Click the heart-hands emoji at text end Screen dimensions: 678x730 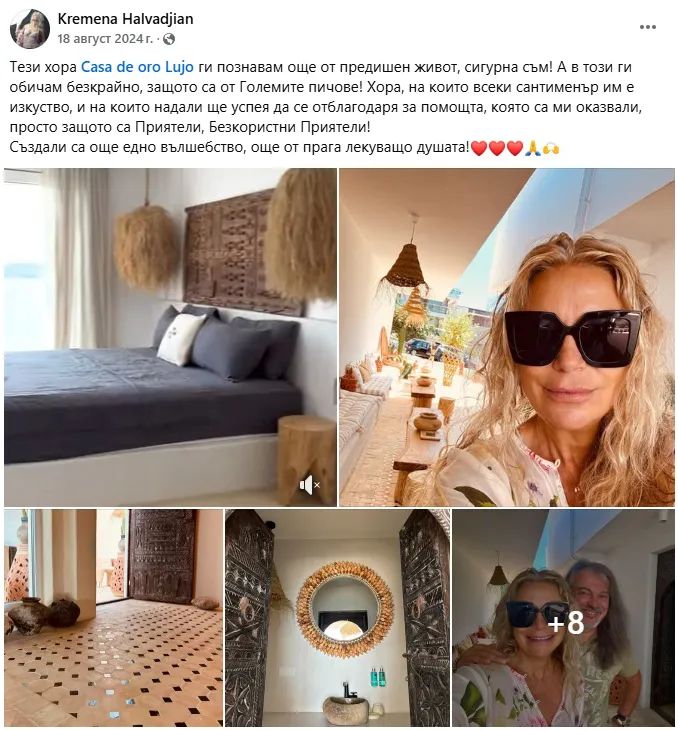tap(551, 149)
